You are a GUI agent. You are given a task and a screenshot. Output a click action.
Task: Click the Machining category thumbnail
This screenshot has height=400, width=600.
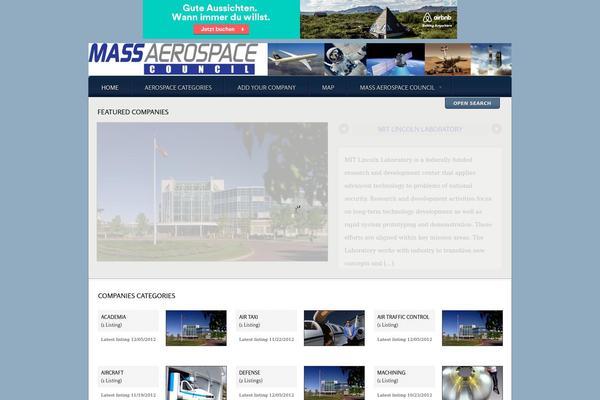pyautogui.click(x=472, y=383)
